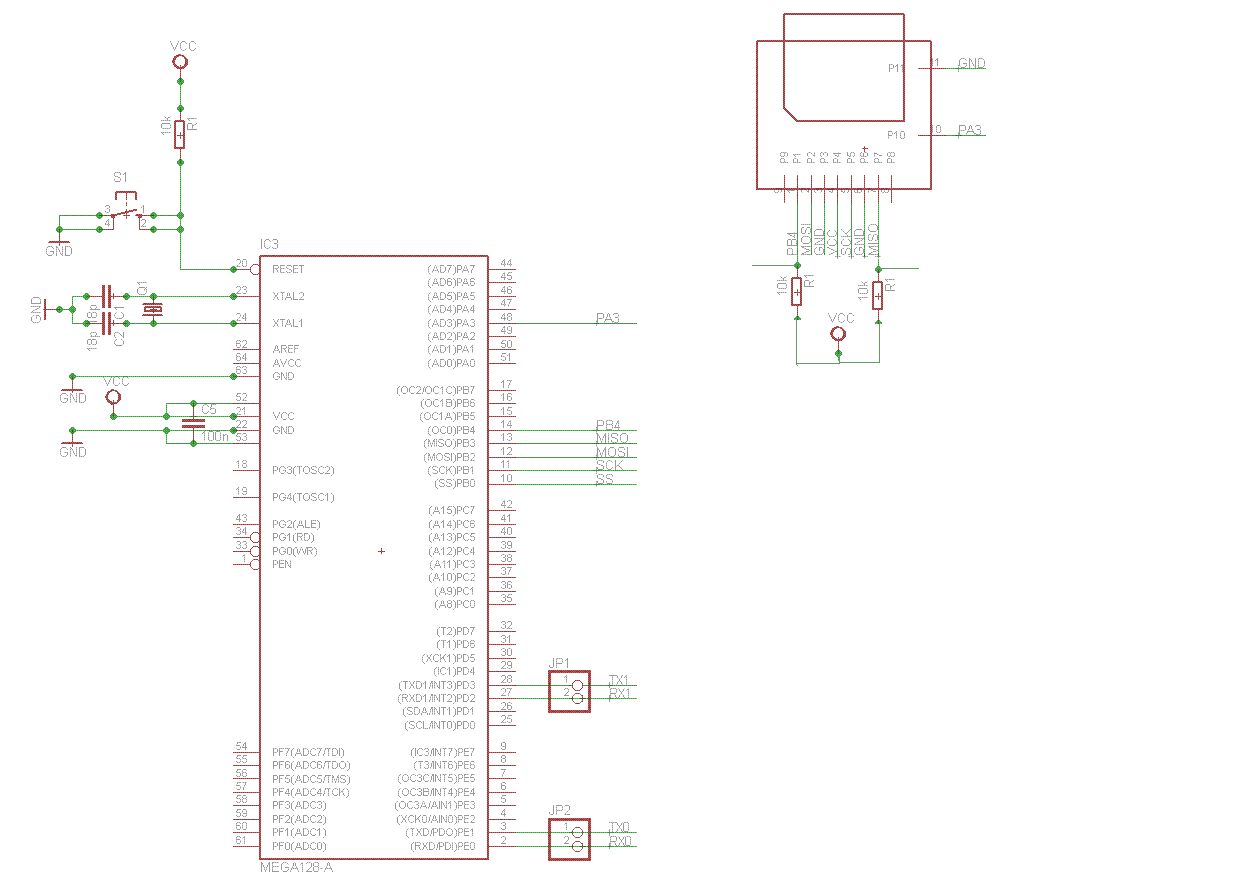This screenshot has width=1236, height=884.
Task: Click the crystal Q1 symbol
Action: [152, 309]
